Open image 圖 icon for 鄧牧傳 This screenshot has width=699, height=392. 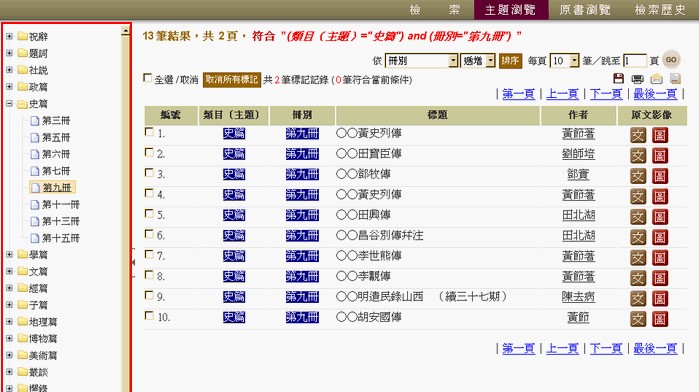click(660, 176)
